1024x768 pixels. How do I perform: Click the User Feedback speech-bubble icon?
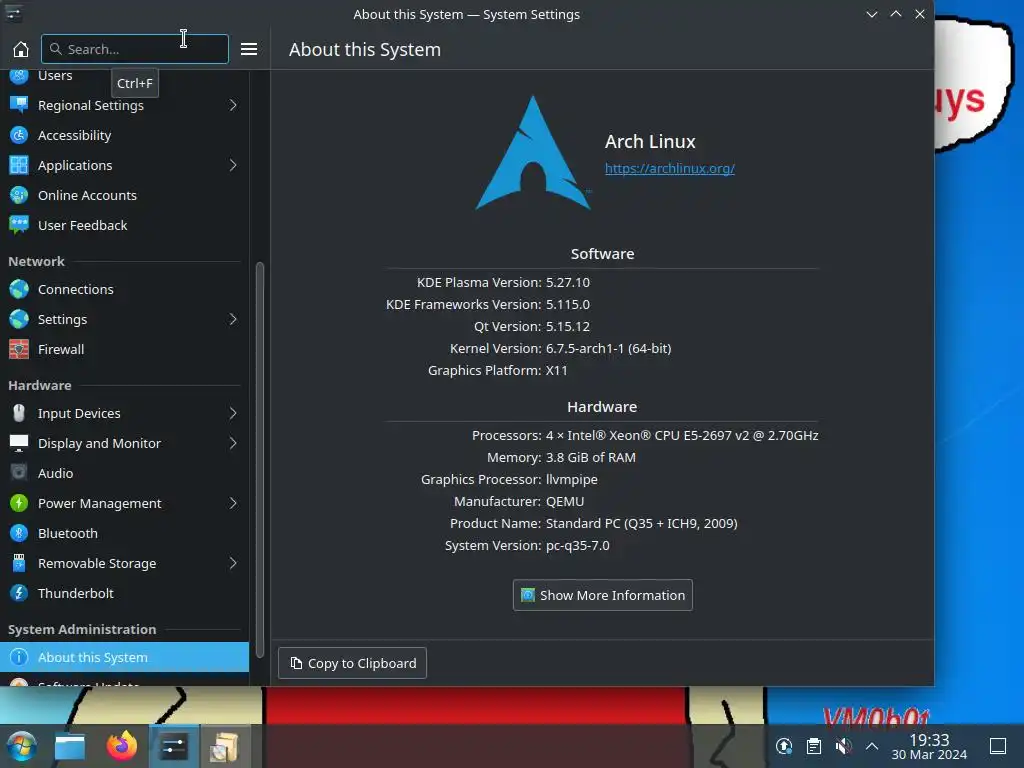pyautogui.click(x=19, y=225)
